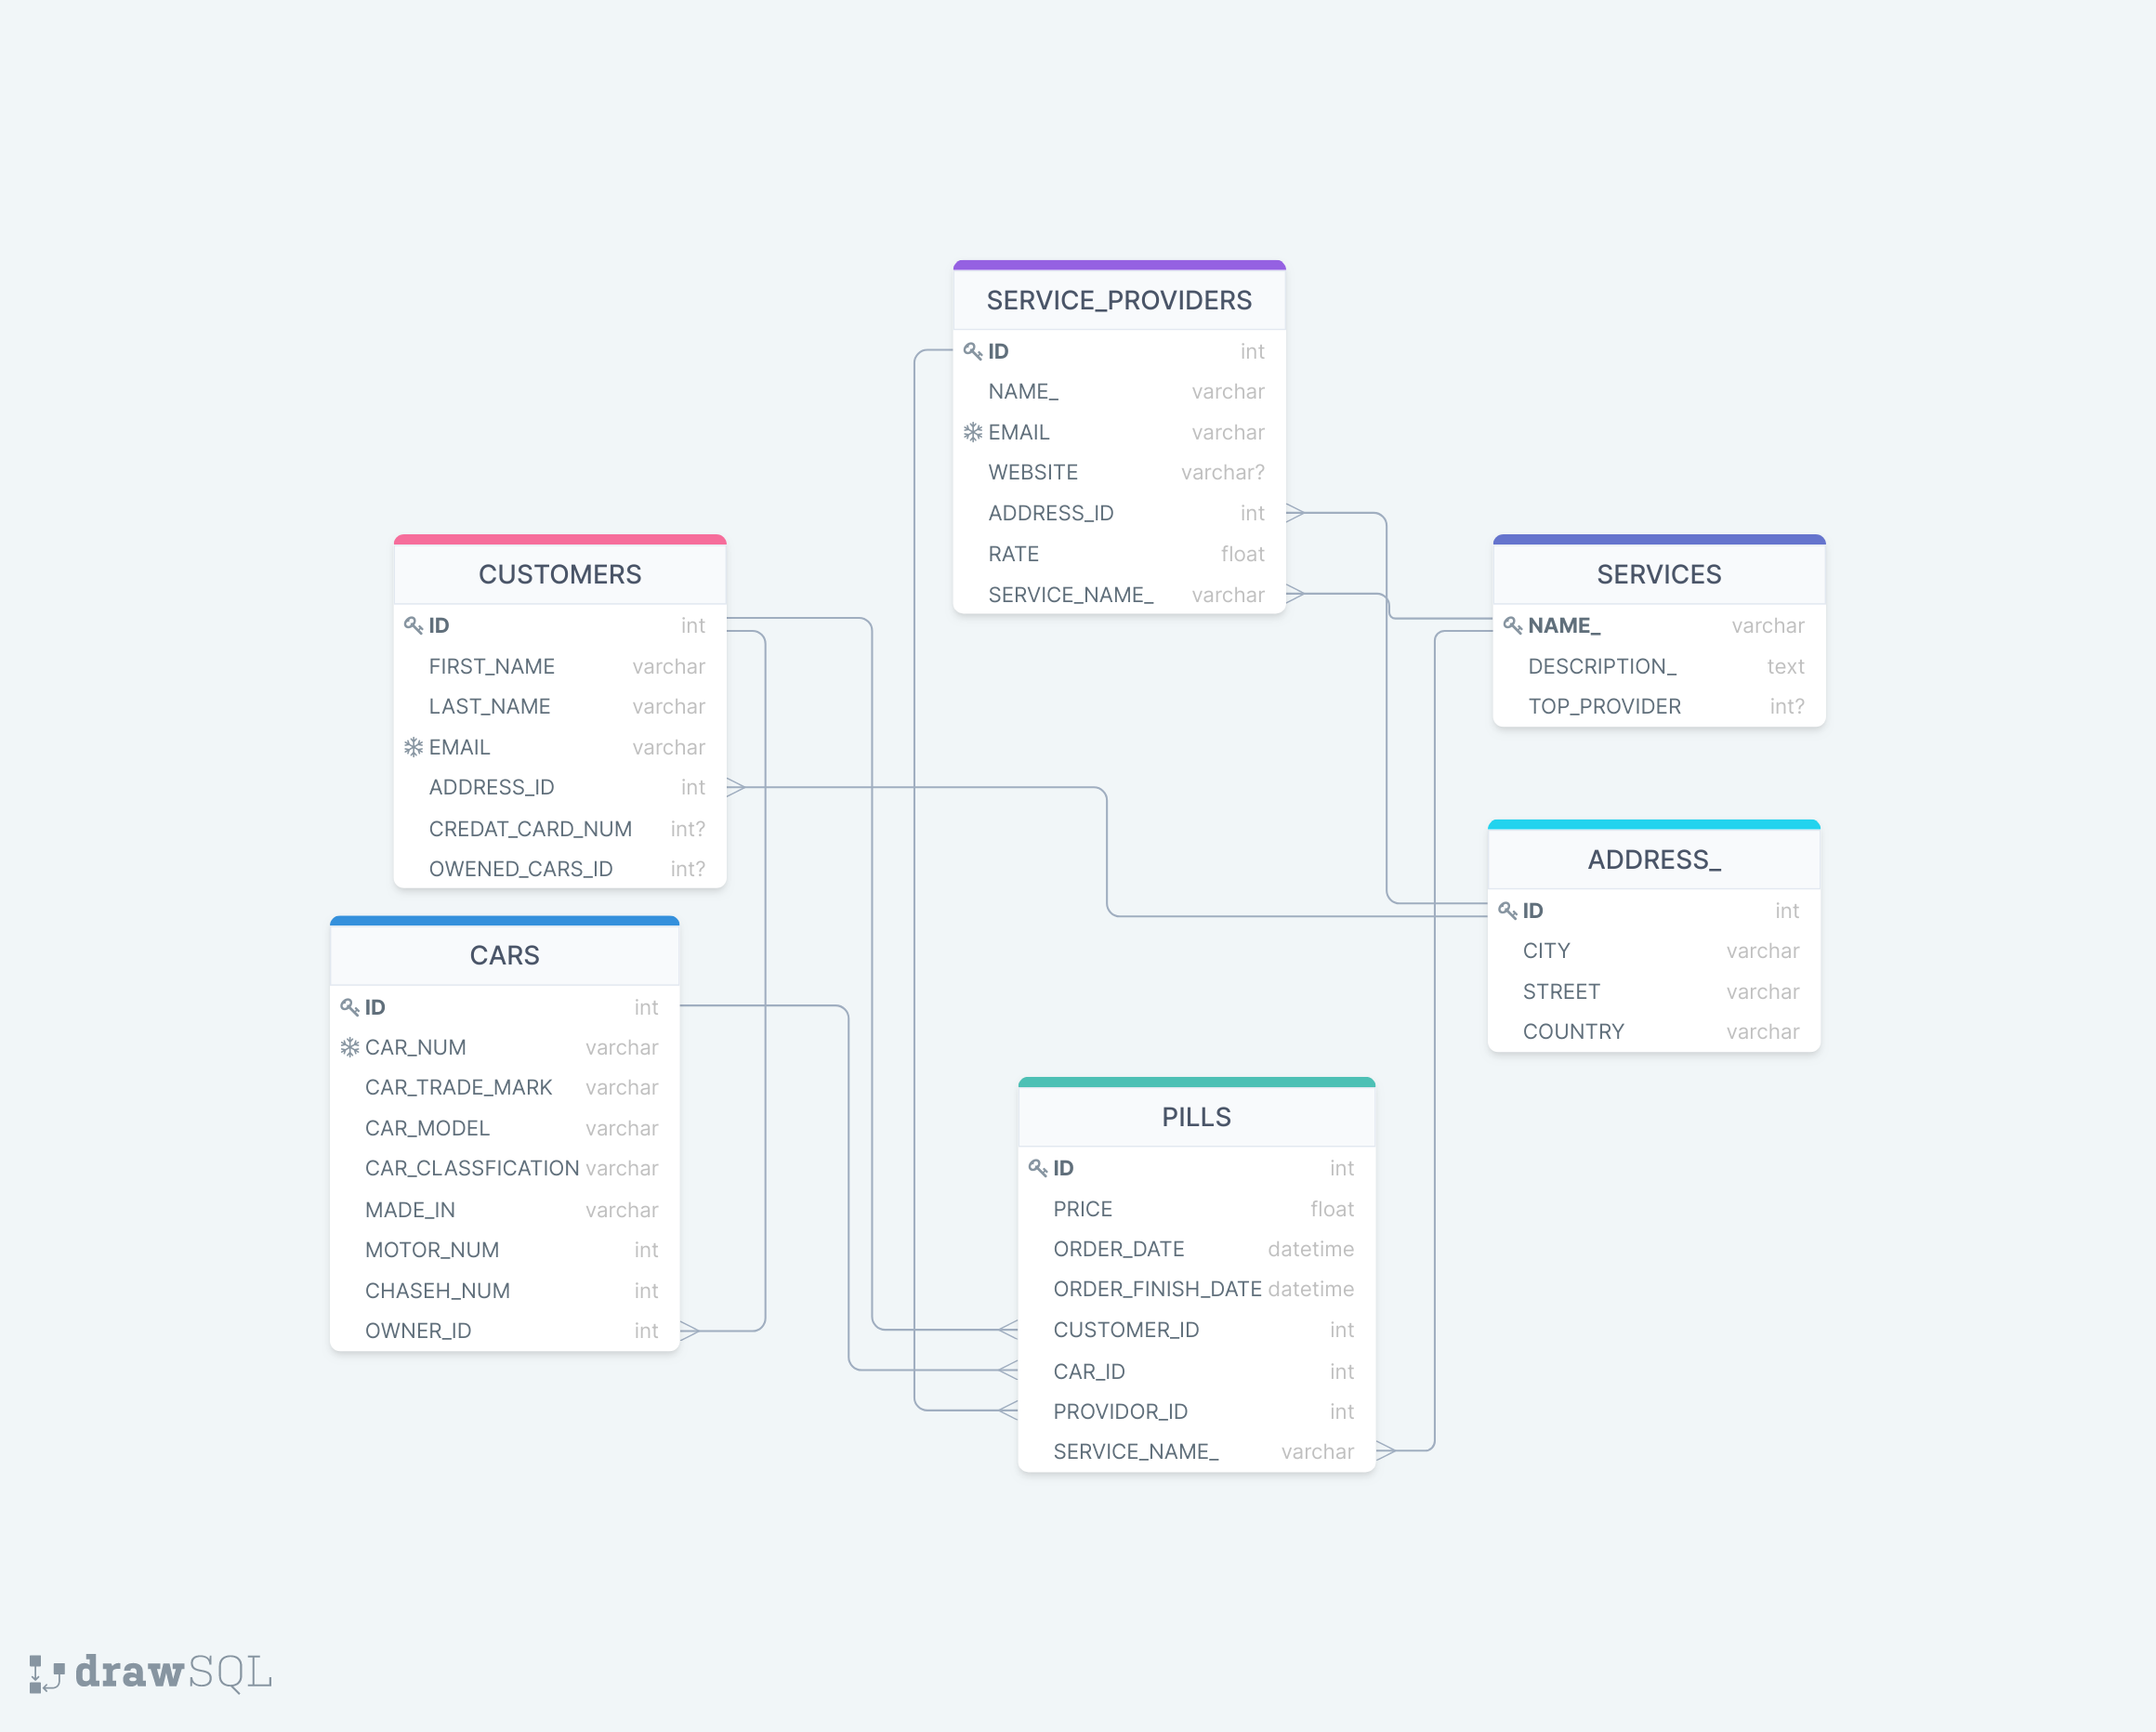Image resolution: width=2156 pixels, height=1732 pixels.
Task: Click the key icon in PILLS ID row
Action: click(x=1037, y=1167)
